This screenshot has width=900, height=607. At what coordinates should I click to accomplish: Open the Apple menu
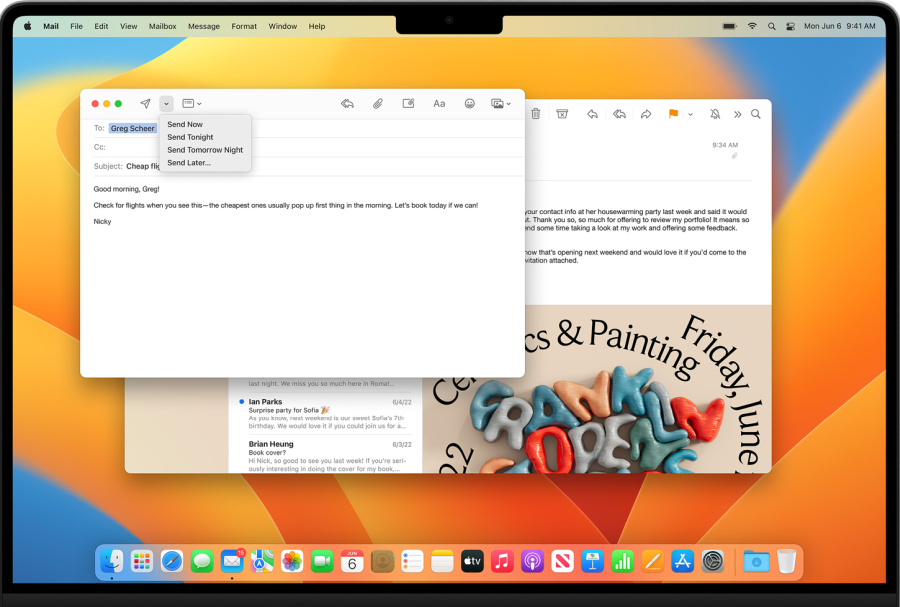[x=27, y=26]
